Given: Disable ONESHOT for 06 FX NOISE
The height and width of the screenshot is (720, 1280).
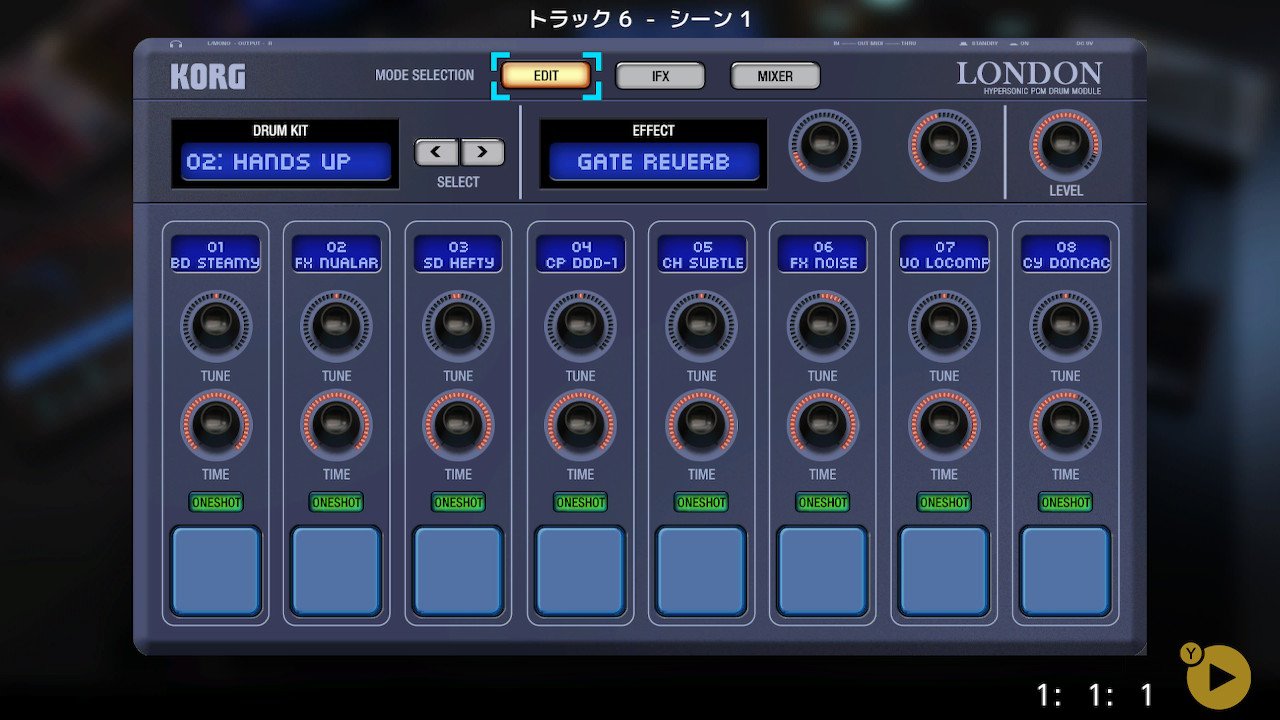Looking at the screenshot, I should click(823, 502).
